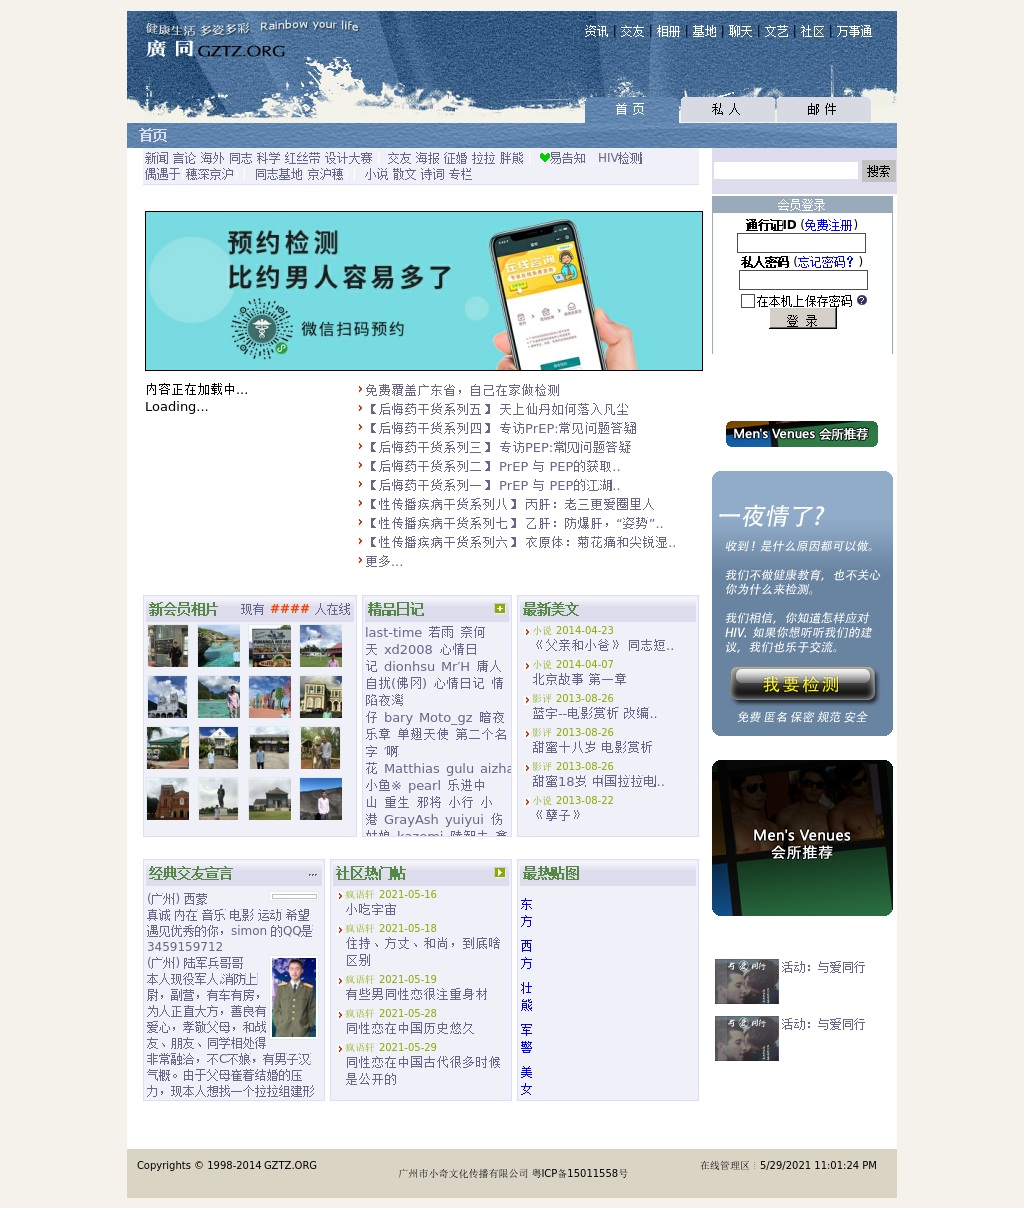1024x1208 pixels.
Task: Open the GZTZ.ORG site logo
Action: tap(215, 49)
